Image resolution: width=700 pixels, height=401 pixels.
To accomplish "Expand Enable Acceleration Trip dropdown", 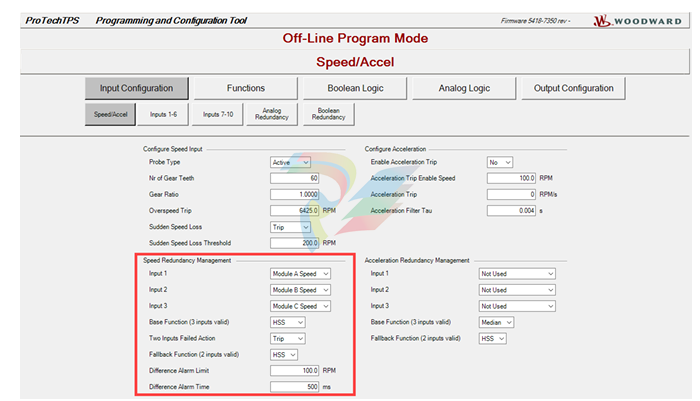I will coord(500,162).
